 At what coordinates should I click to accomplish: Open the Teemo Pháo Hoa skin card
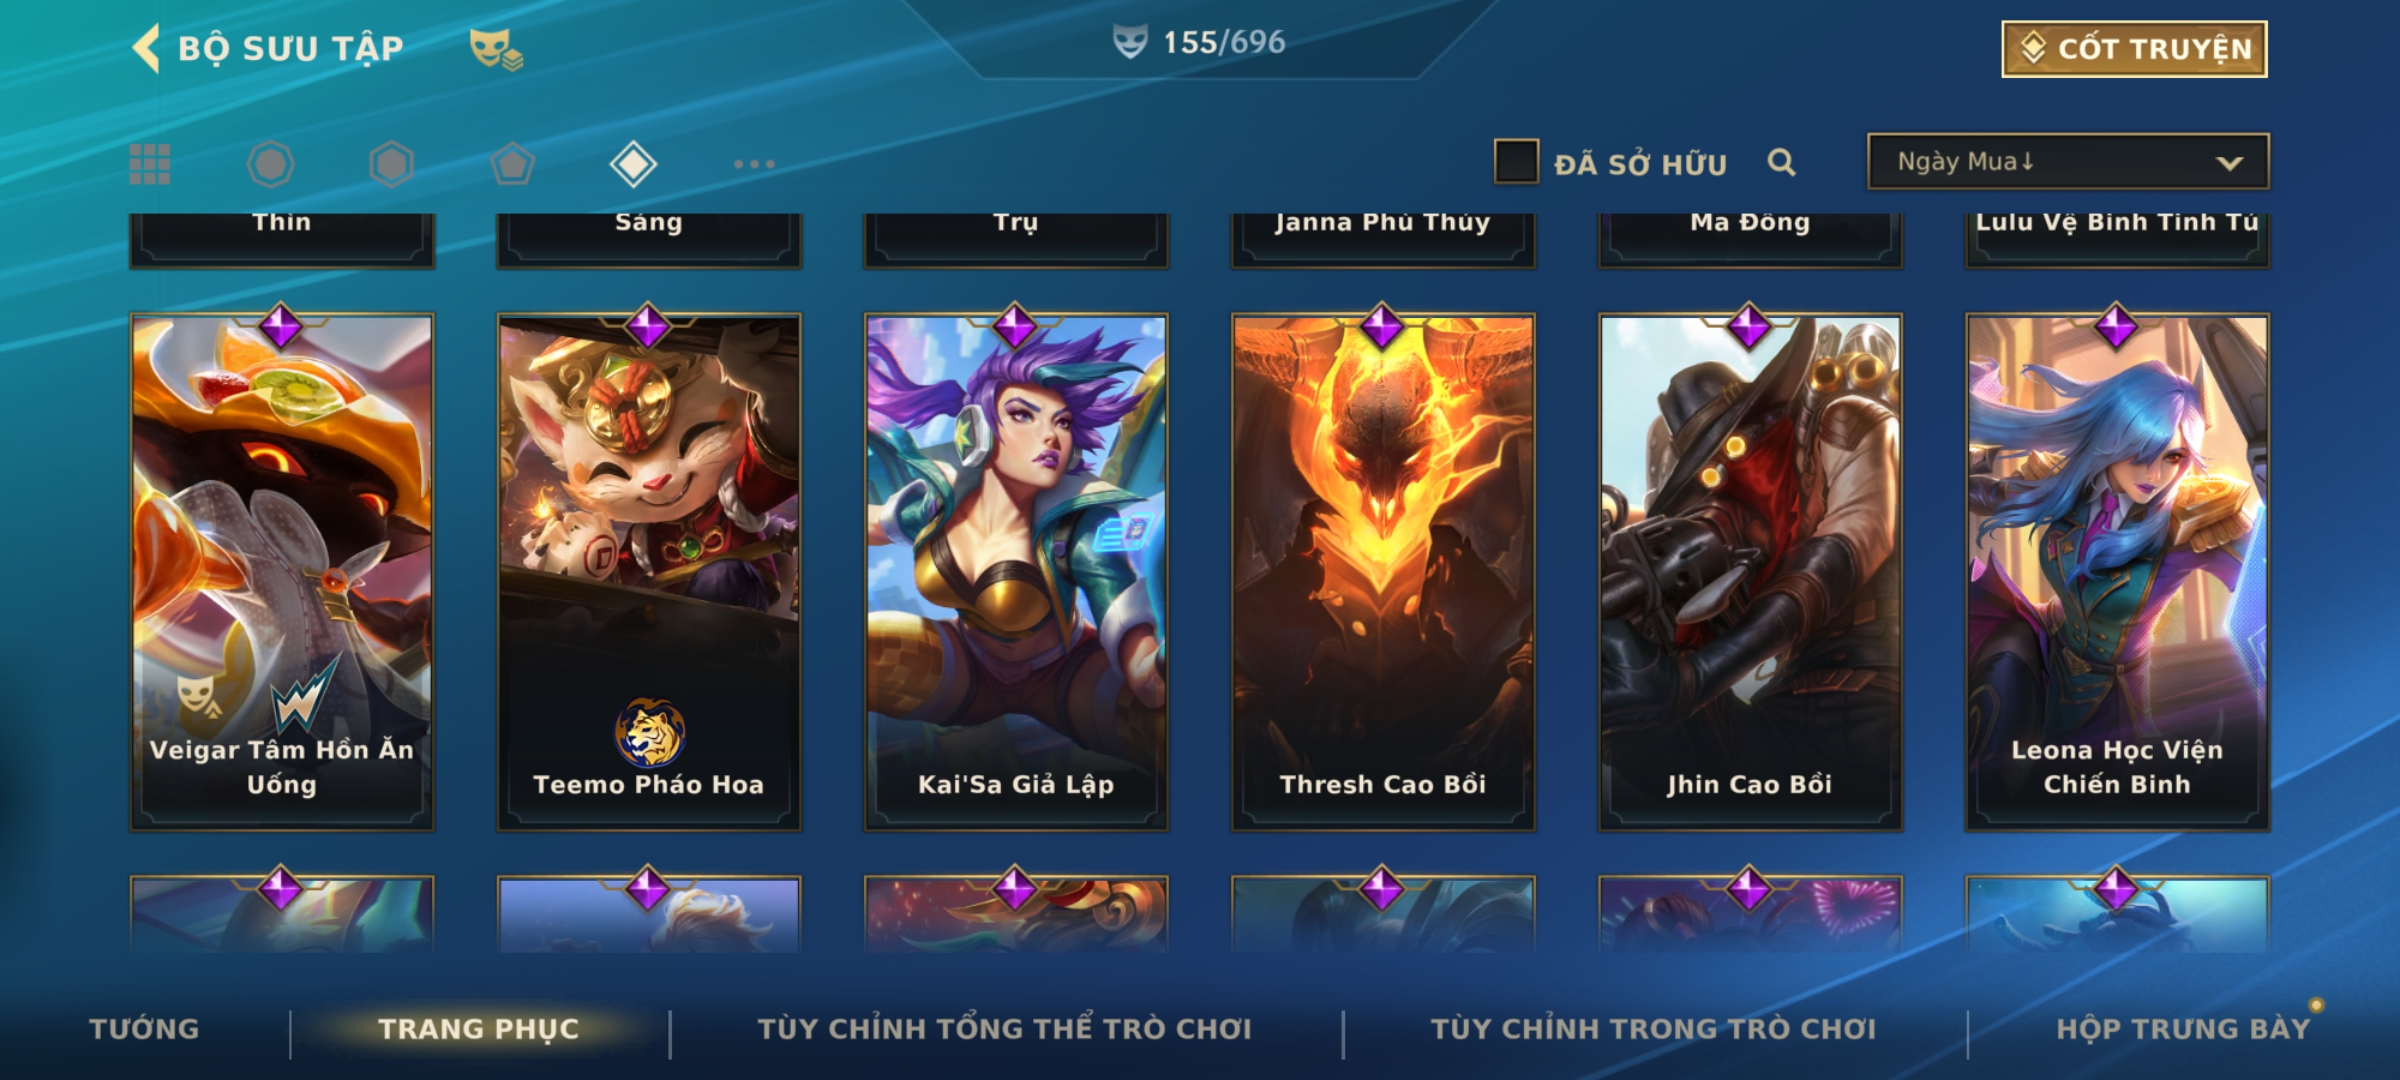point(649,572)
